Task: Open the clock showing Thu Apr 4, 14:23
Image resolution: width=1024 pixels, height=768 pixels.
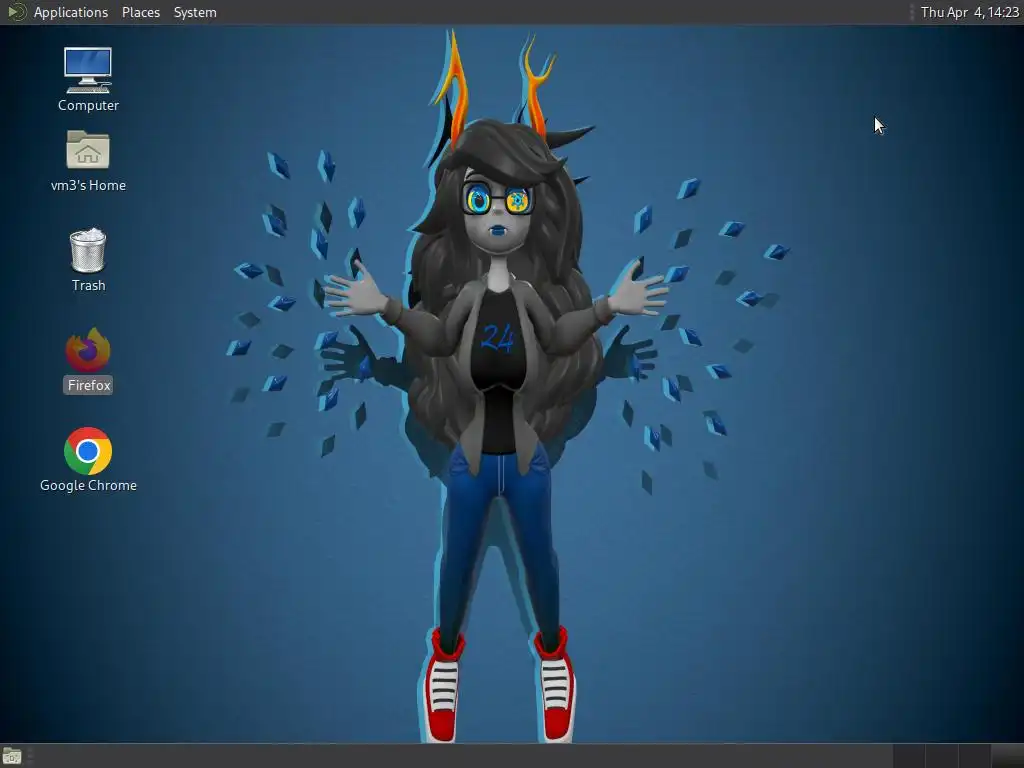Action: click(x=969, y=12)
